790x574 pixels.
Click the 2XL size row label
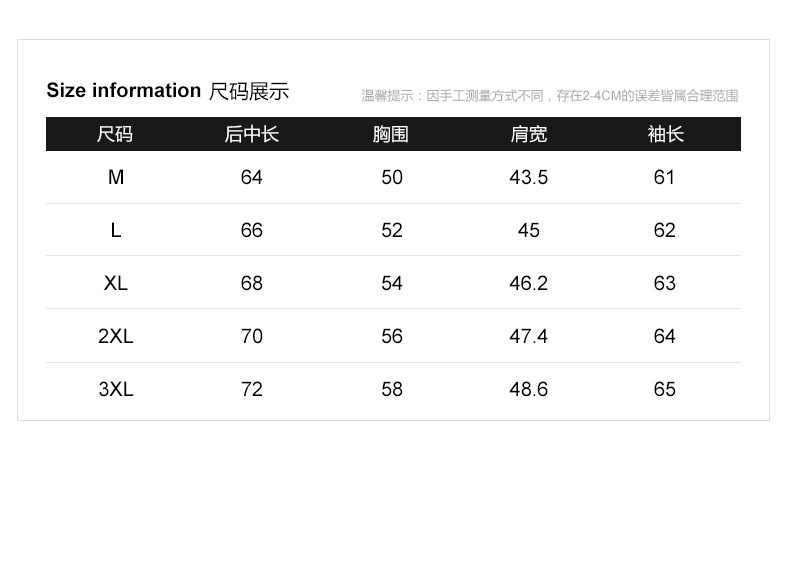click(x=116, y=336)
